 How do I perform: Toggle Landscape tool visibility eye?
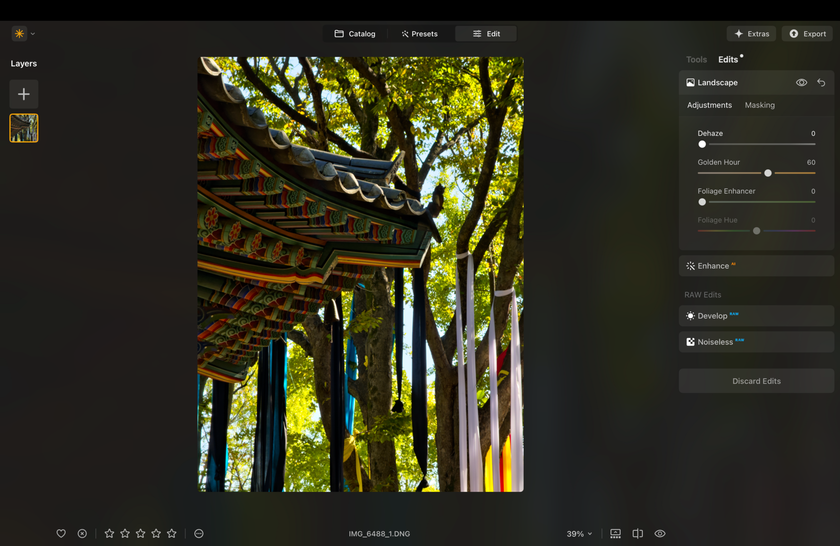click(x=801, y=83)
